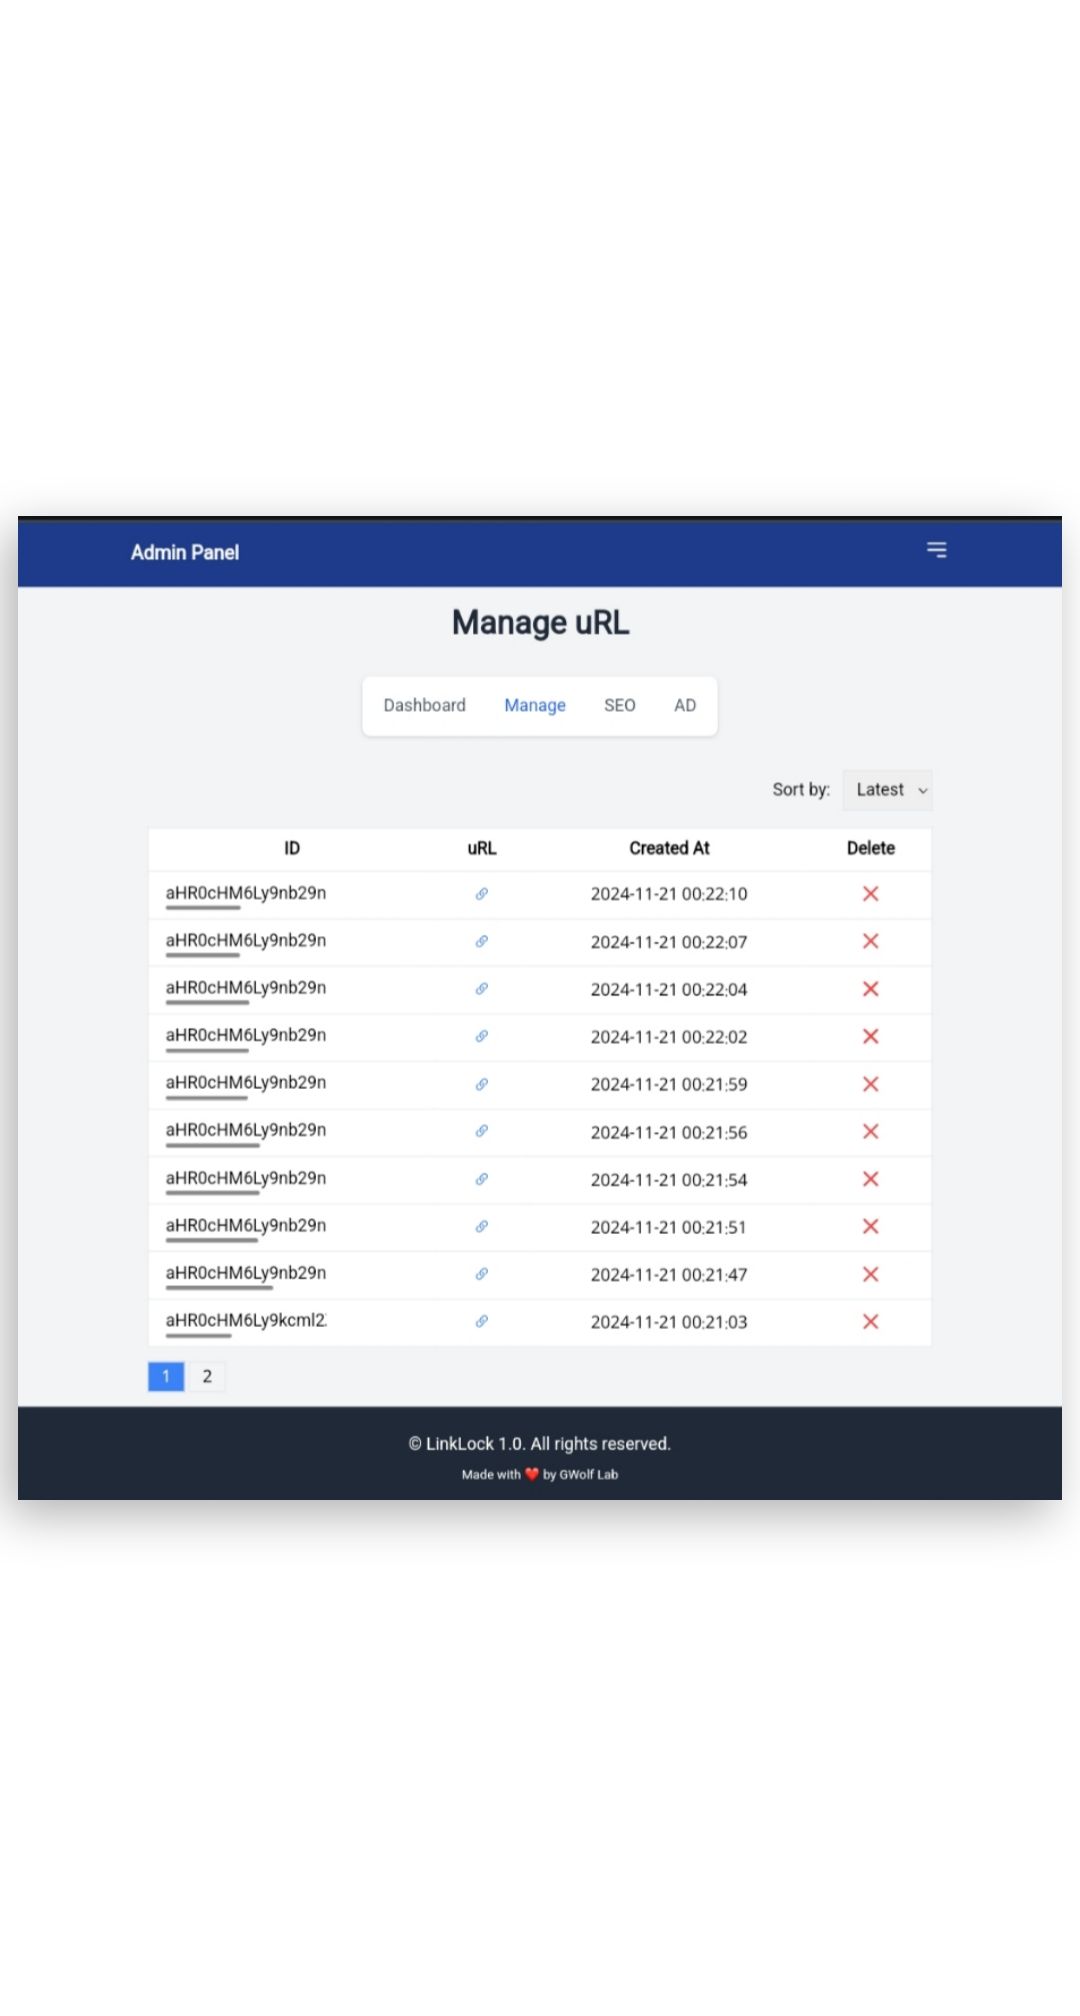Viewport: 1080px width, 2016px height.
Task: Delete the entry created at 00:22:04
Action: pos(871,989)
